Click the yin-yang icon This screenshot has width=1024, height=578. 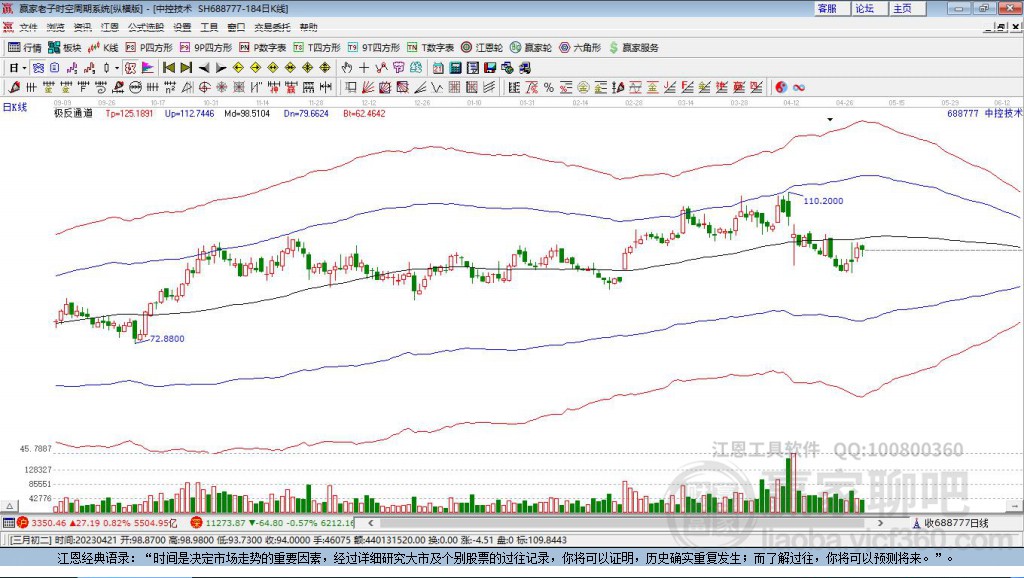pyautogui.click(x=781, y=87)
